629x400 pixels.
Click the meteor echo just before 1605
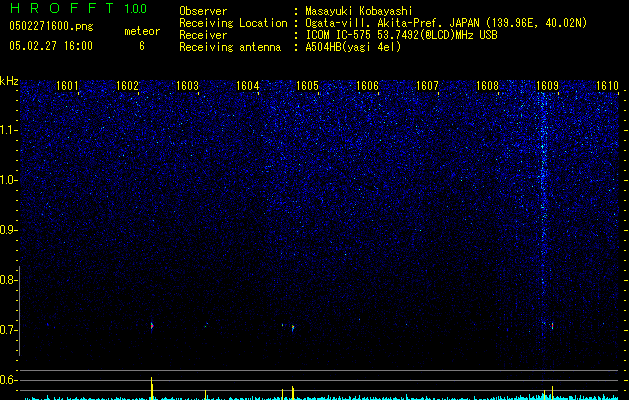point(293,328)
